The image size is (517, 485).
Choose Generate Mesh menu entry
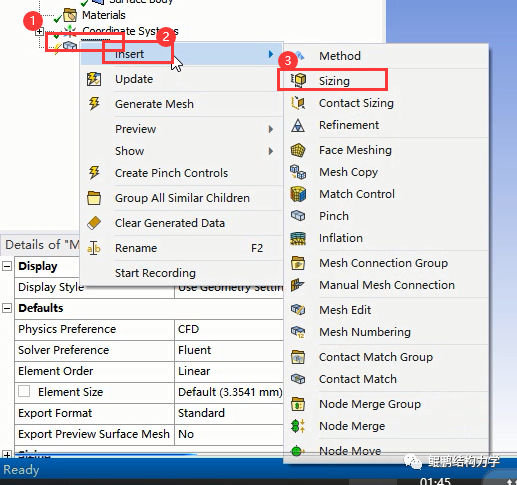[x=182, y=104]
